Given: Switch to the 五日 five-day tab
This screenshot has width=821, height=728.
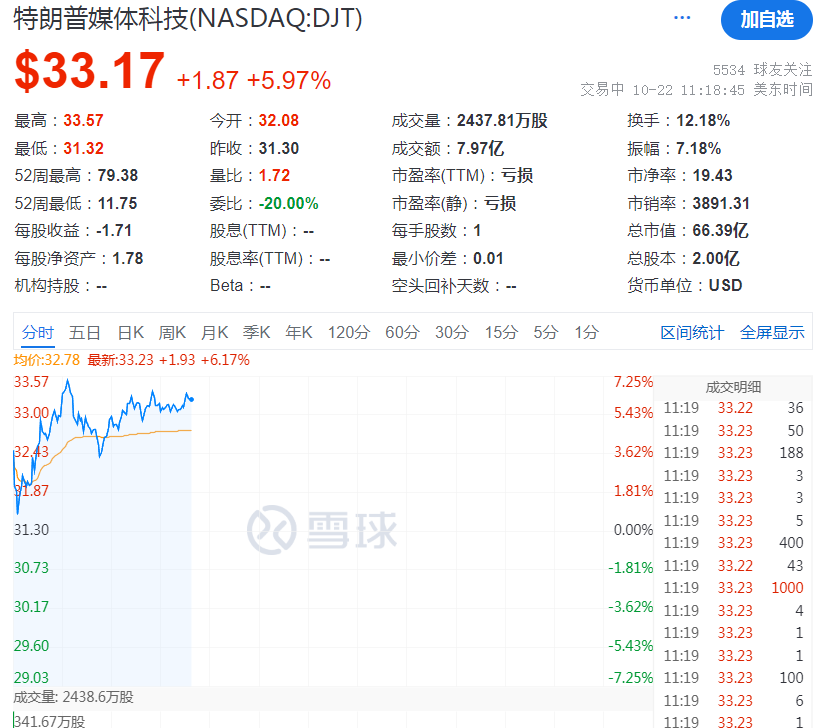Looking at the screenshot, I should (x=85, y=332).
